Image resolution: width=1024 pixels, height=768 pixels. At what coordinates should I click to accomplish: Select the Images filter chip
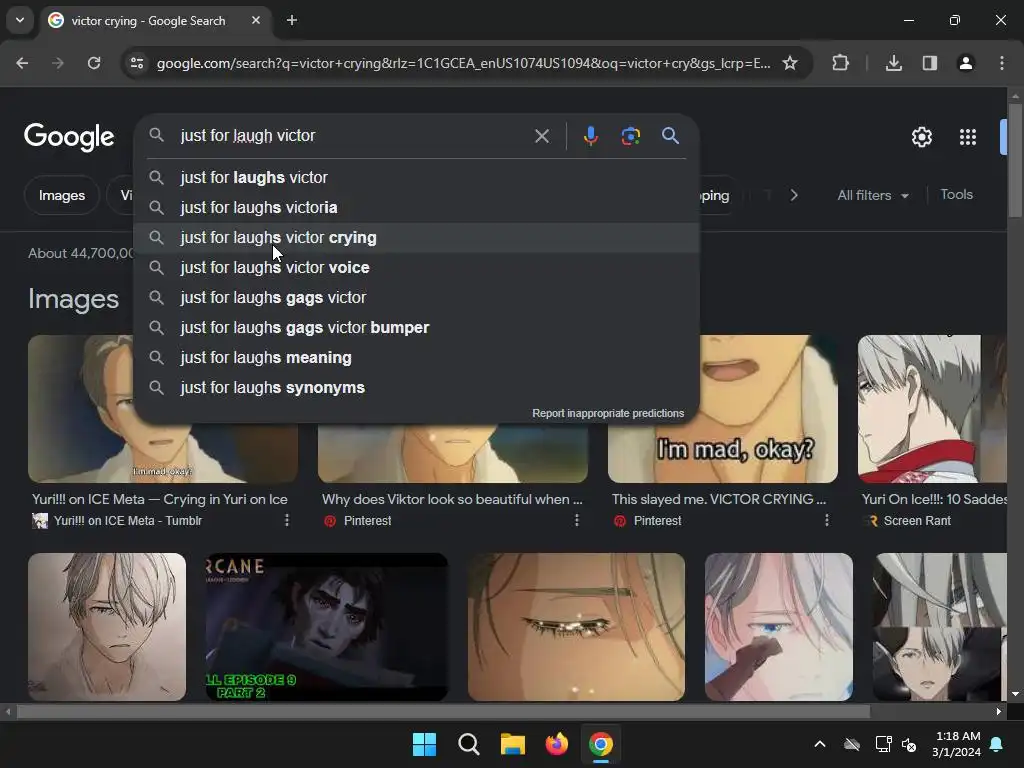(62, 195)
